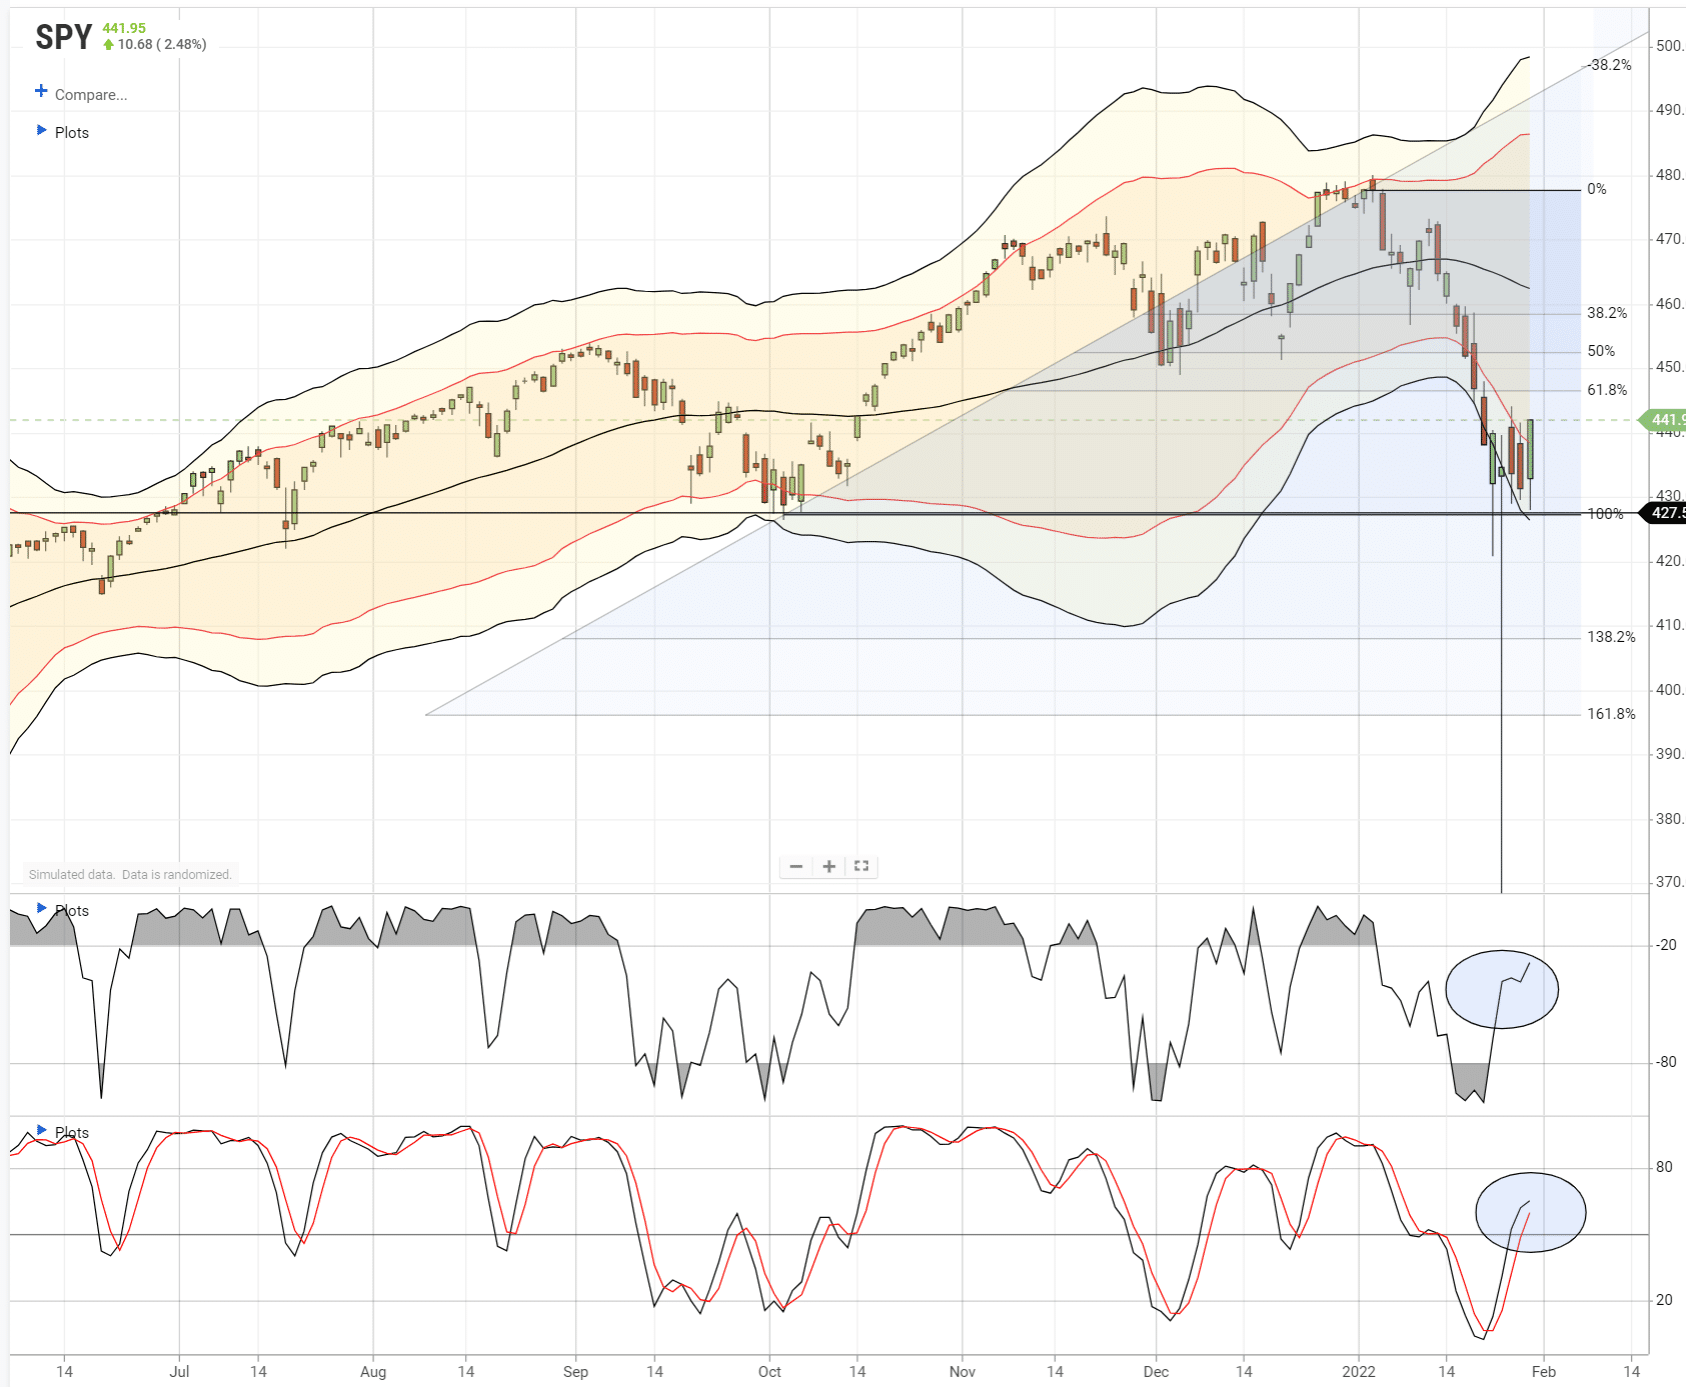Click the Oct label on time axis

click(769, 1371)
